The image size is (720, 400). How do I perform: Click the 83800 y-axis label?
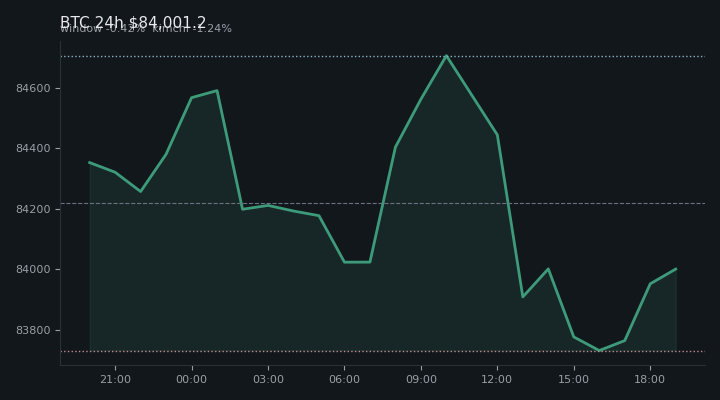coord(33,330)
